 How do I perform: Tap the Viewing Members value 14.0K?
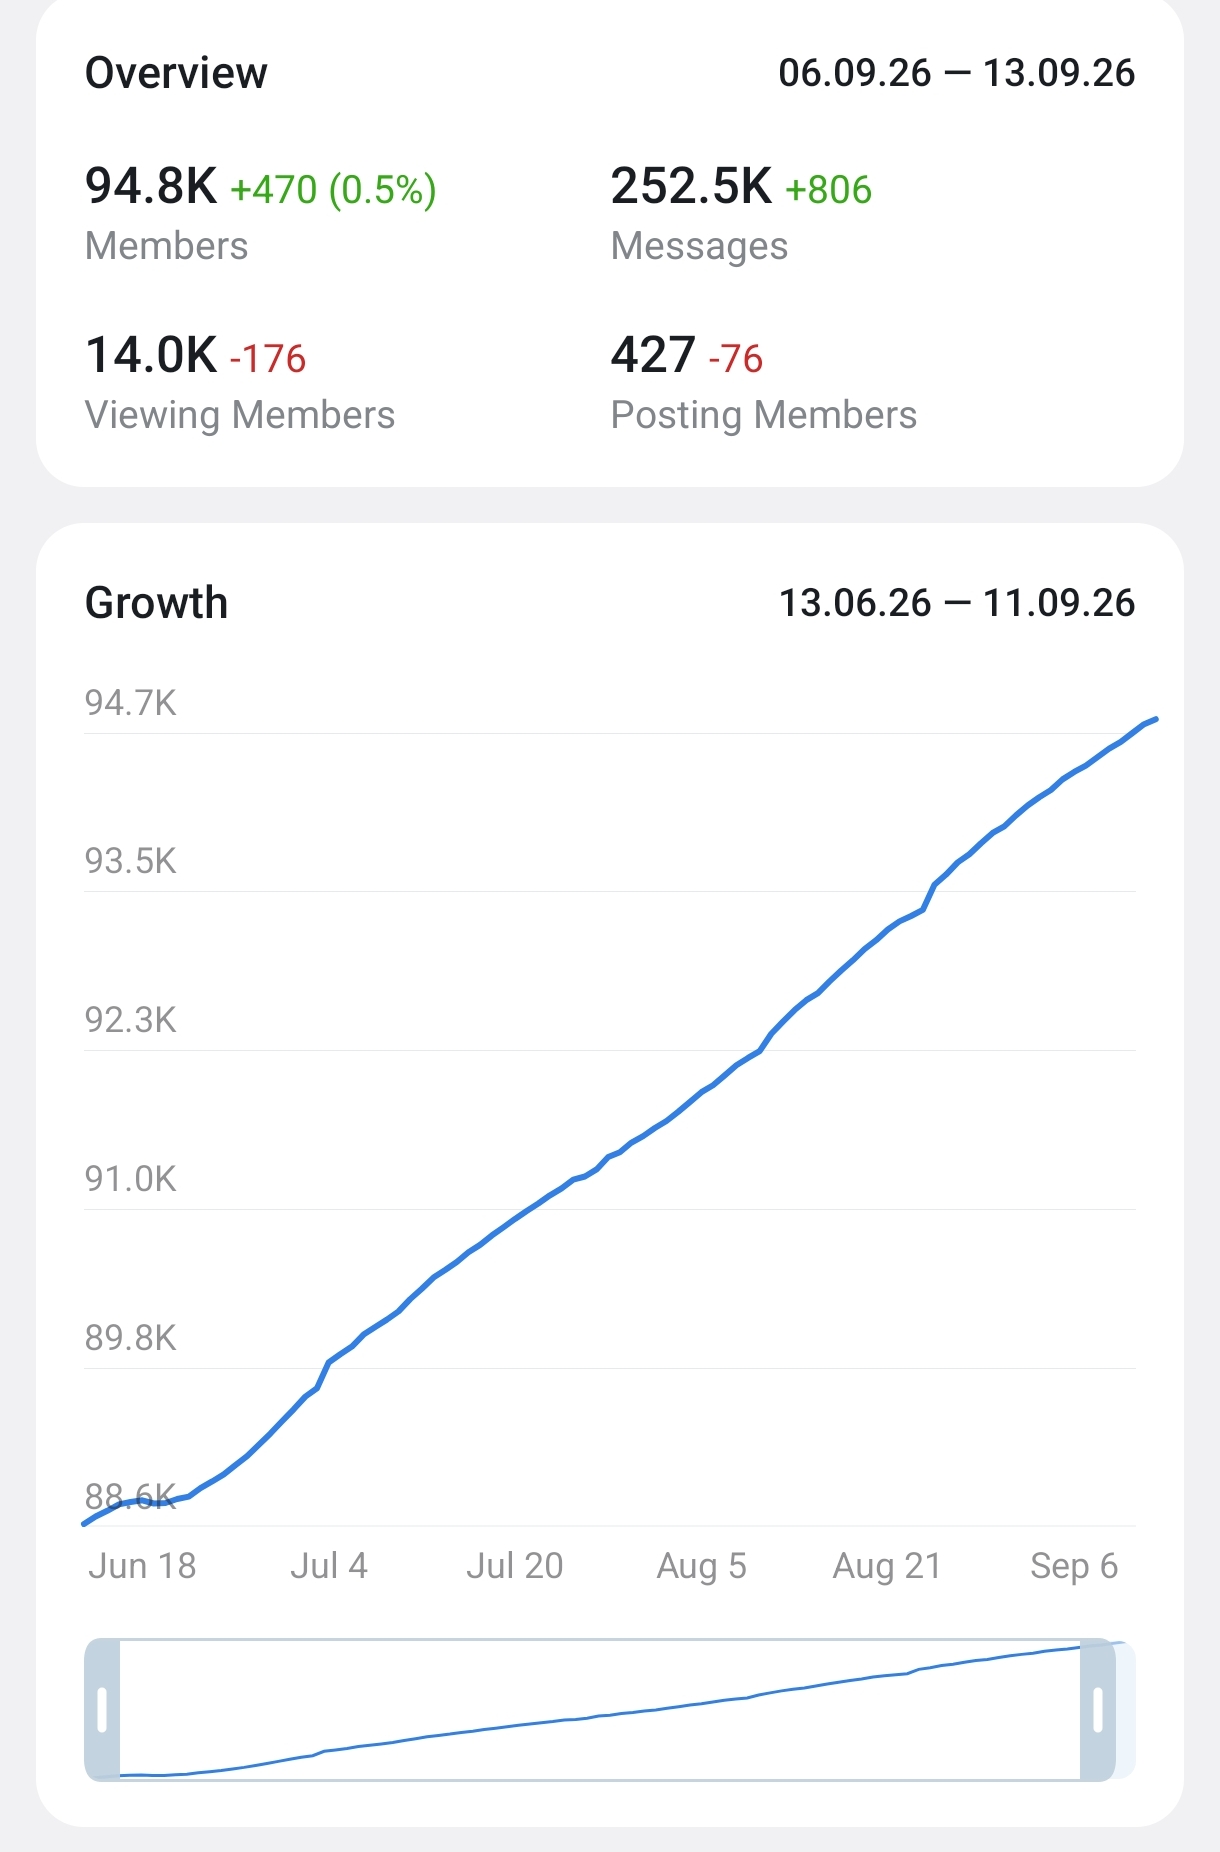coord(151,355)
